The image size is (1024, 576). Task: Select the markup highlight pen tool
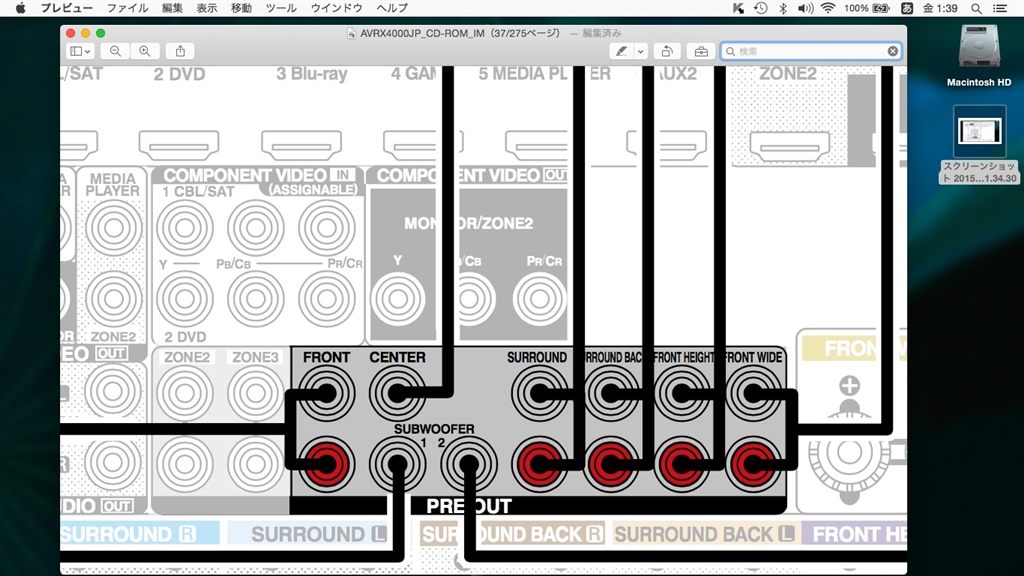coord(621,51)
